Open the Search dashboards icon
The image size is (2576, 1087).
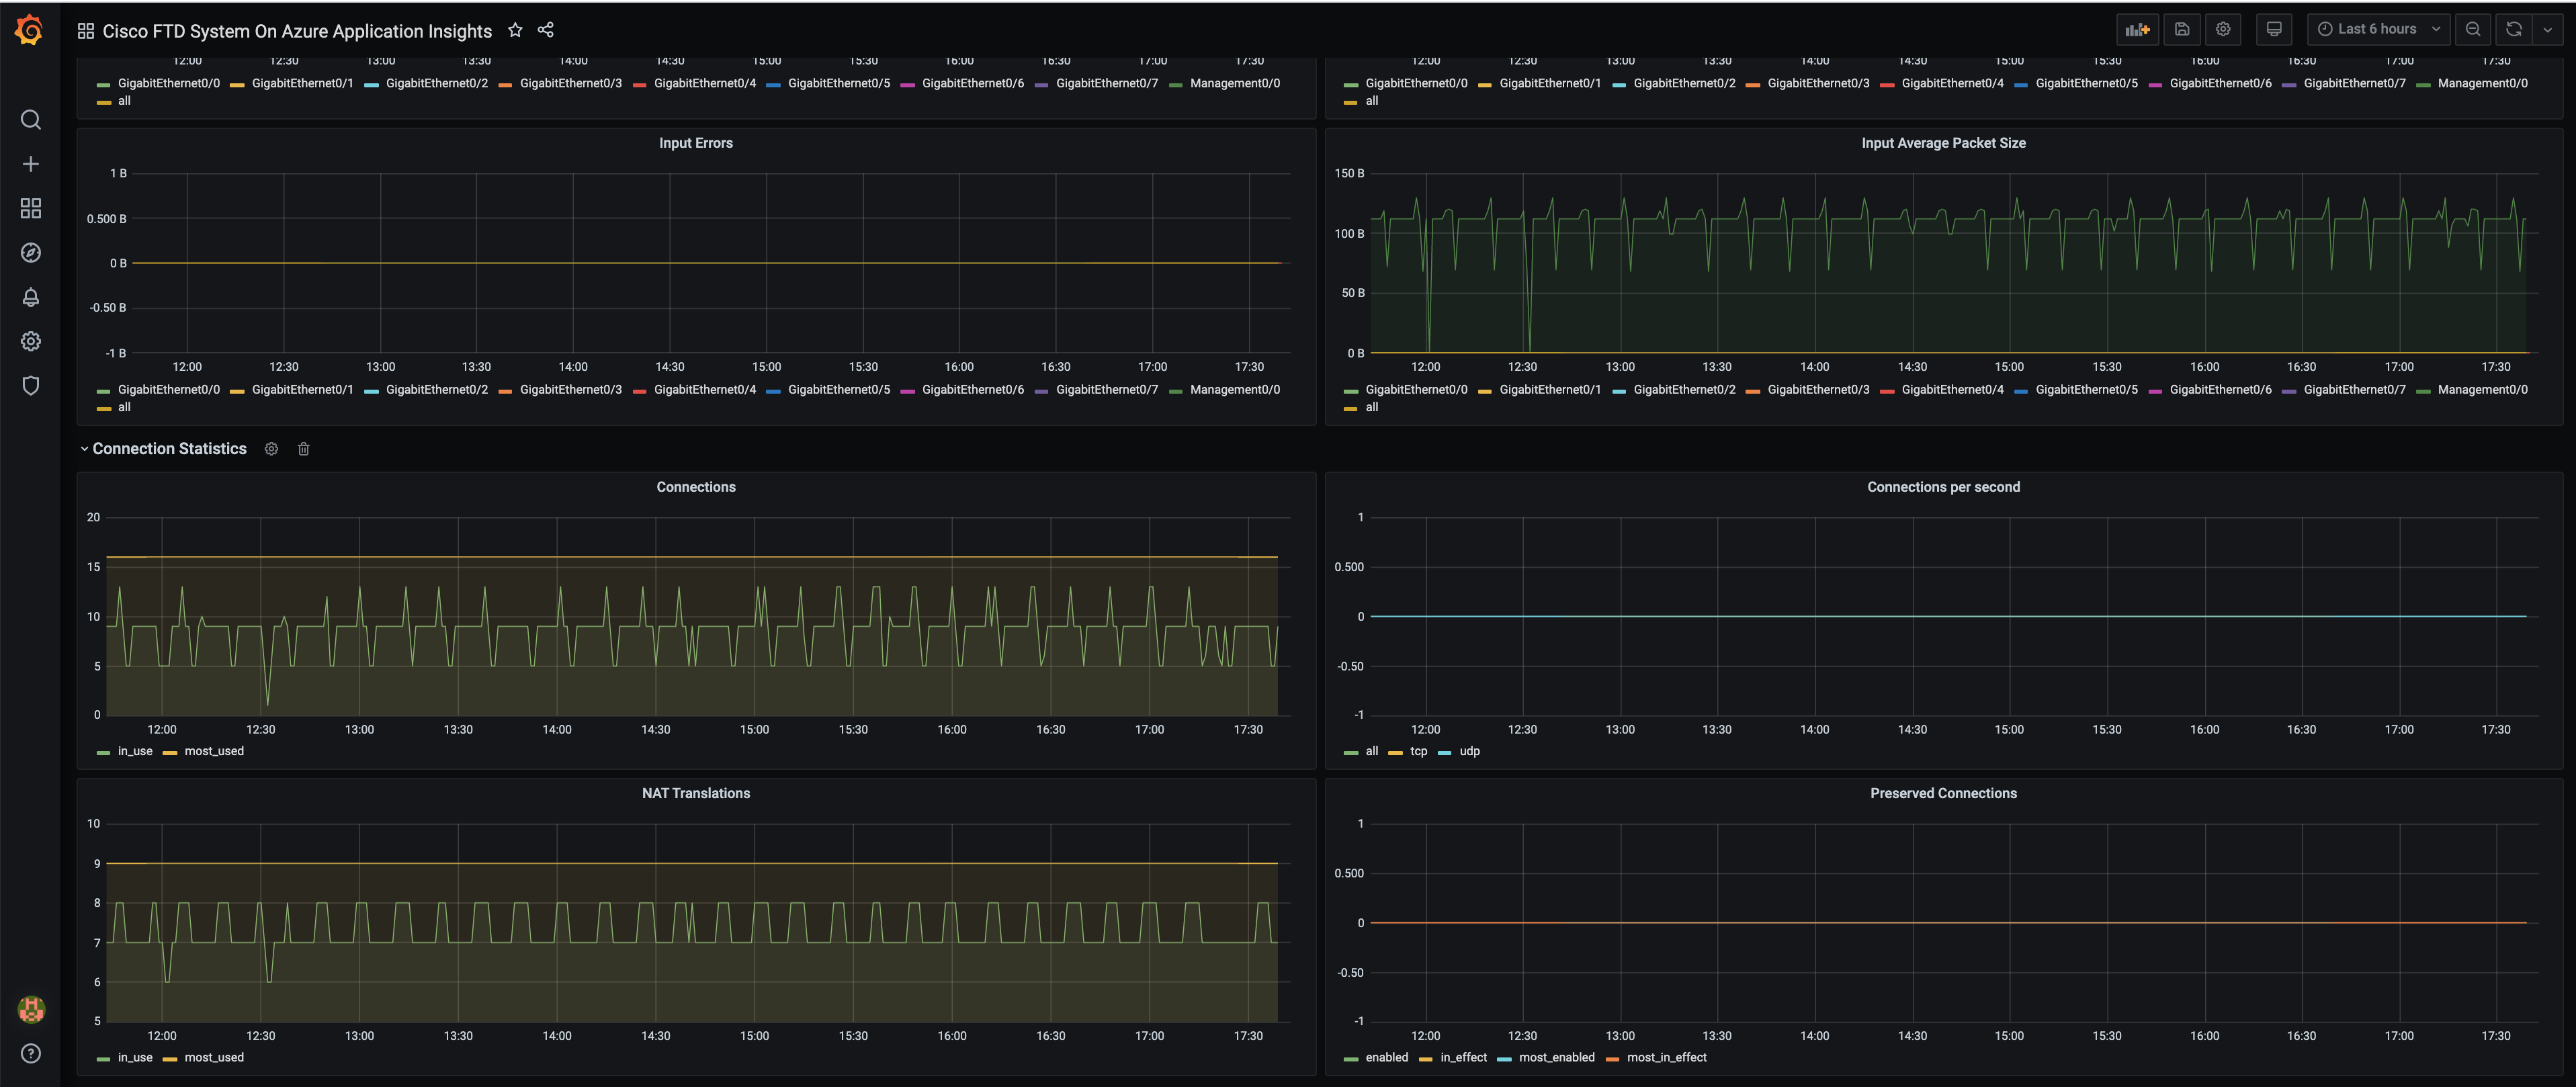coord(30,120)
